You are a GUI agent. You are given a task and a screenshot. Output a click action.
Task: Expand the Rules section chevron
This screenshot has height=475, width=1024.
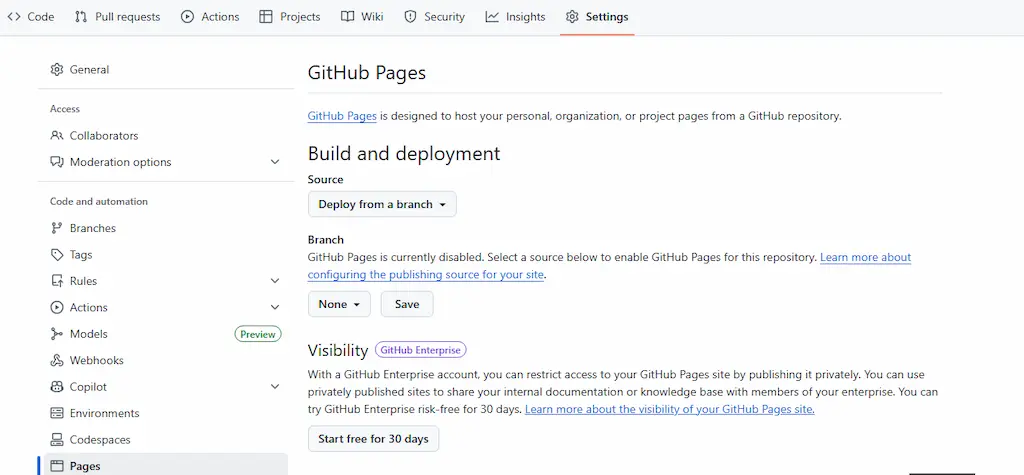(x=275, y=281)
